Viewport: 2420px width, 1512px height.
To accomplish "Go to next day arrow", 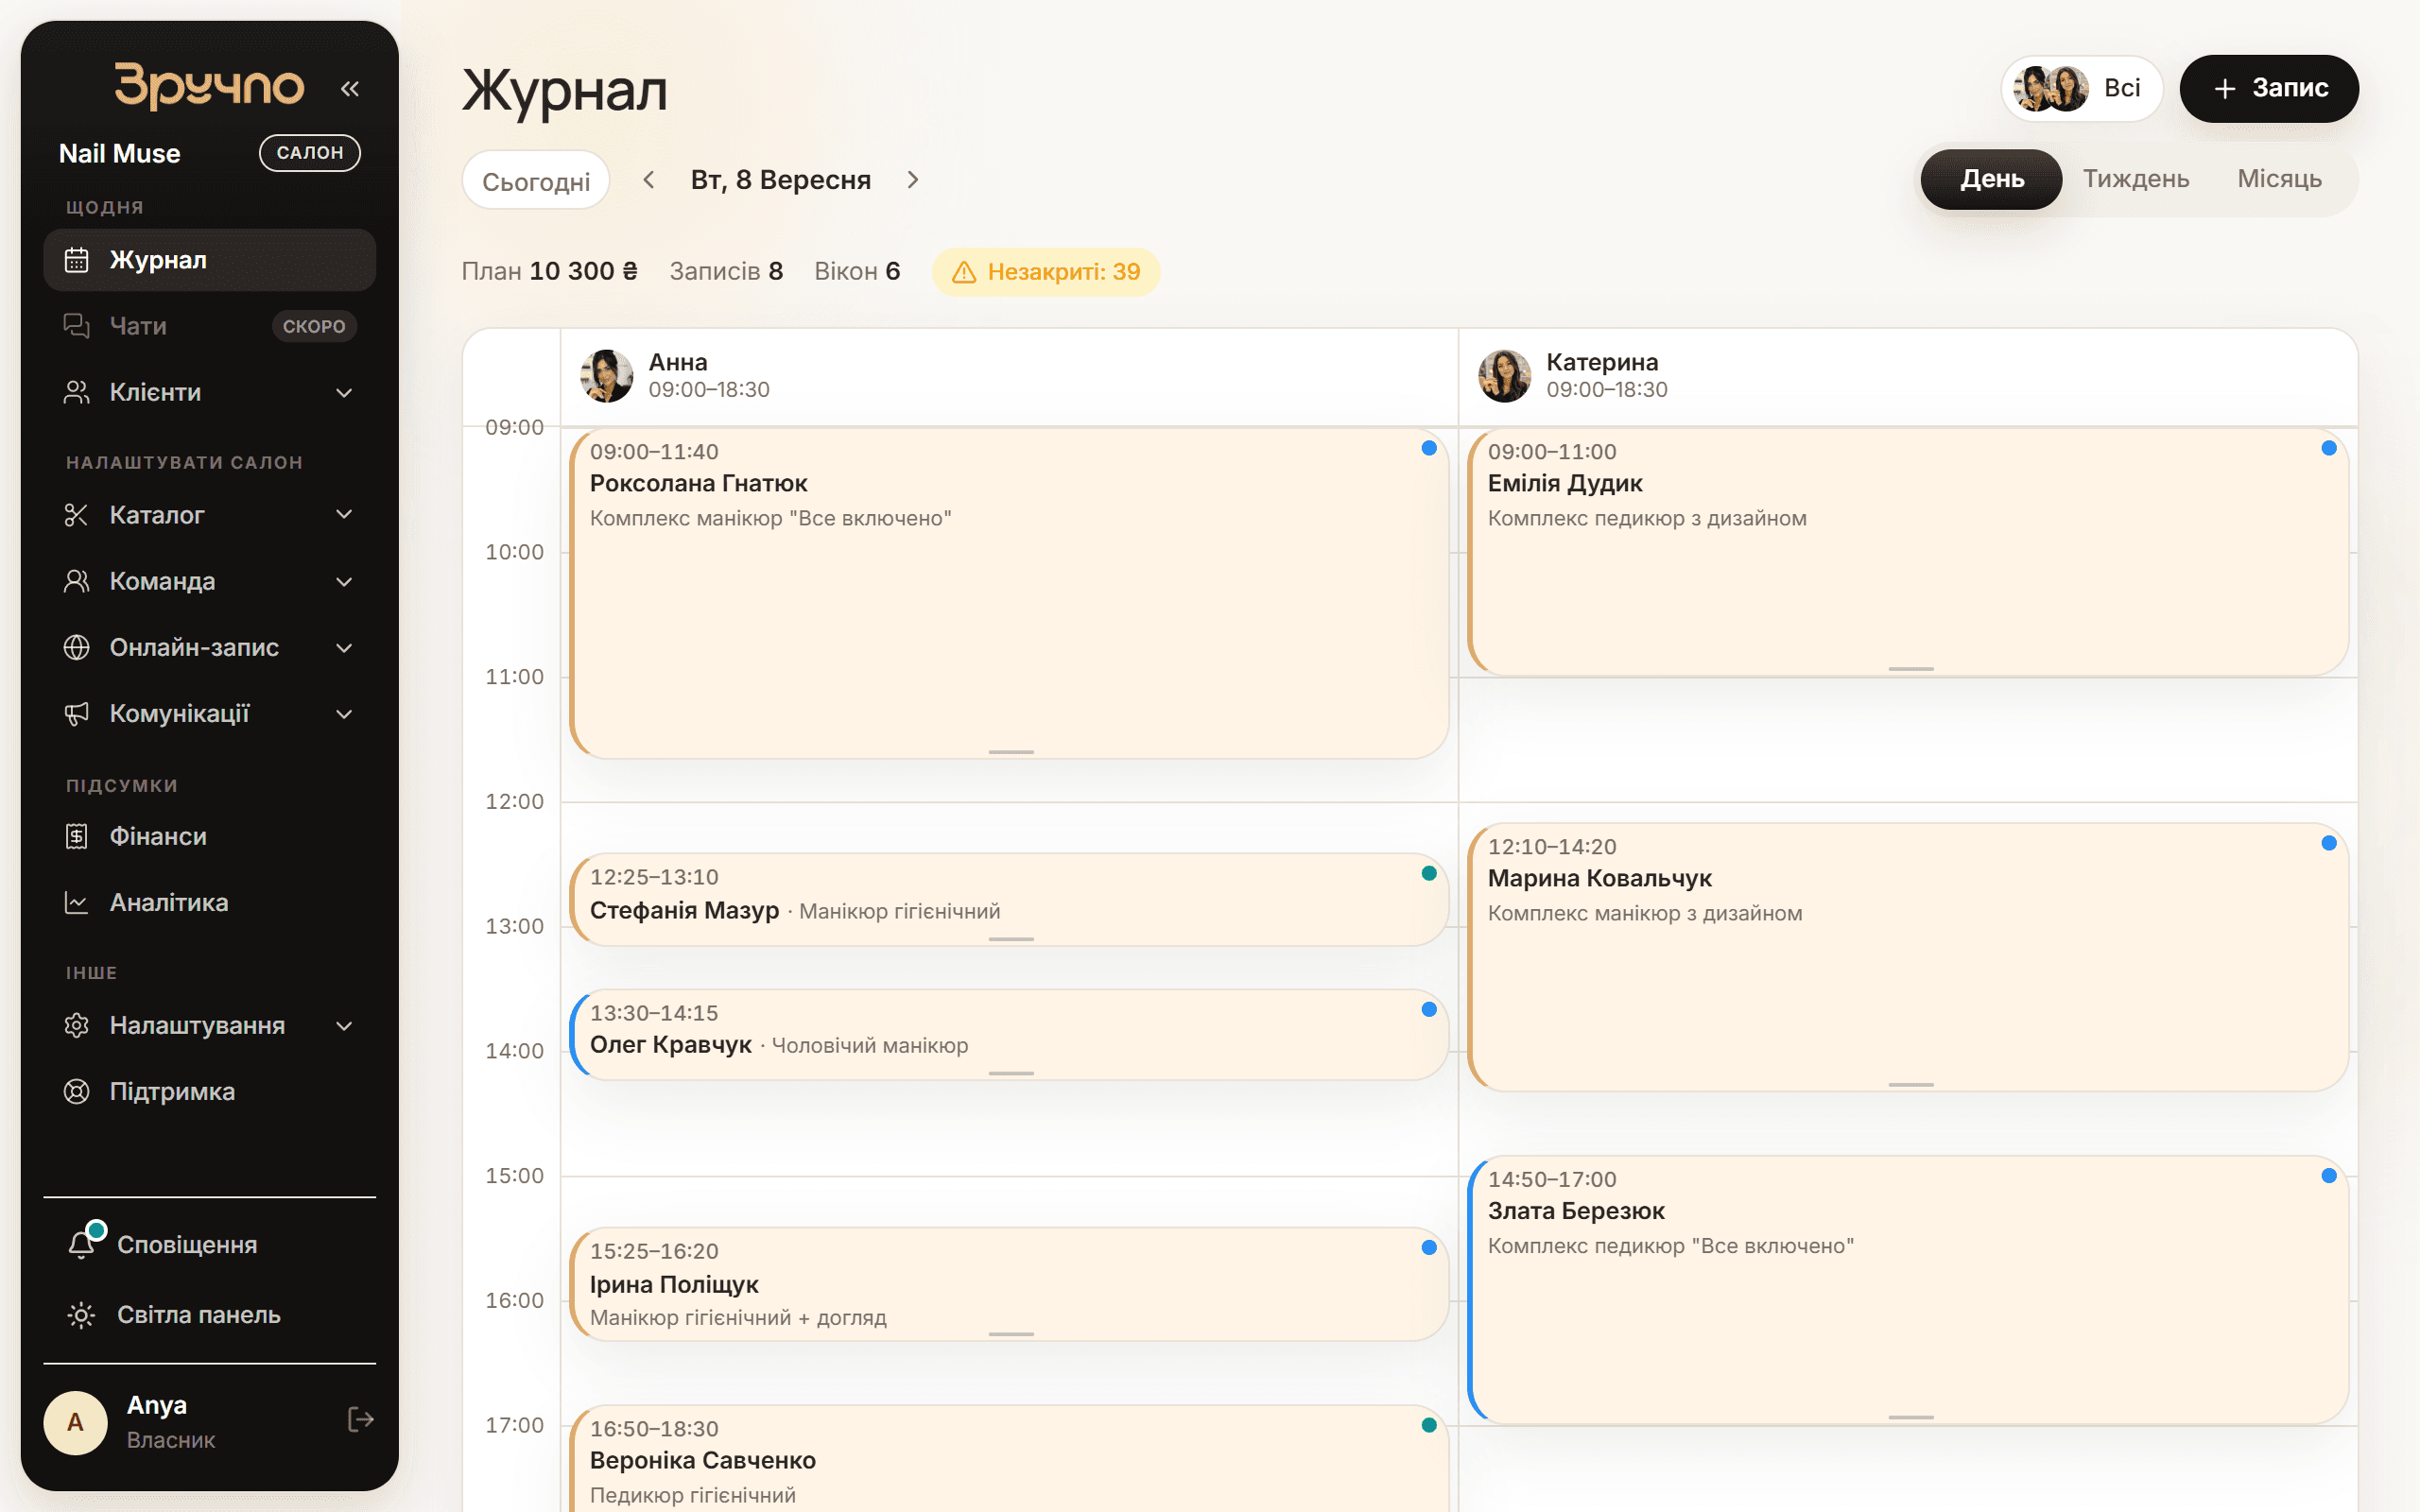I will 913,180.
